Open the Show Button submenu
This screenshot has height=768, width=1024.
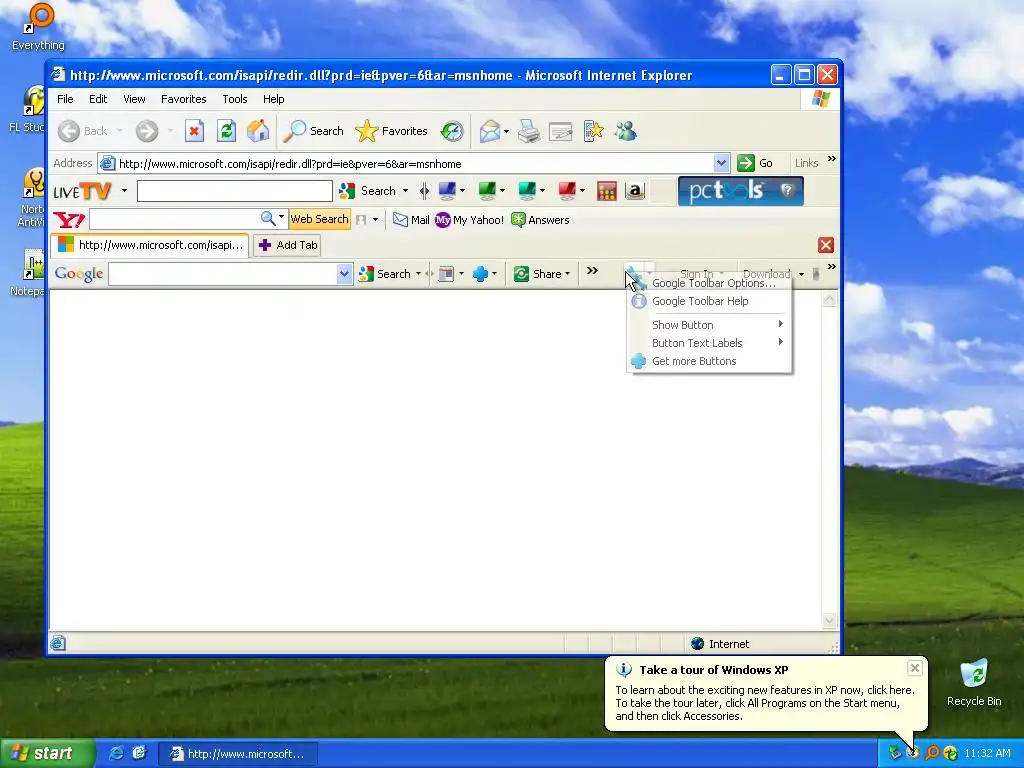709,325
